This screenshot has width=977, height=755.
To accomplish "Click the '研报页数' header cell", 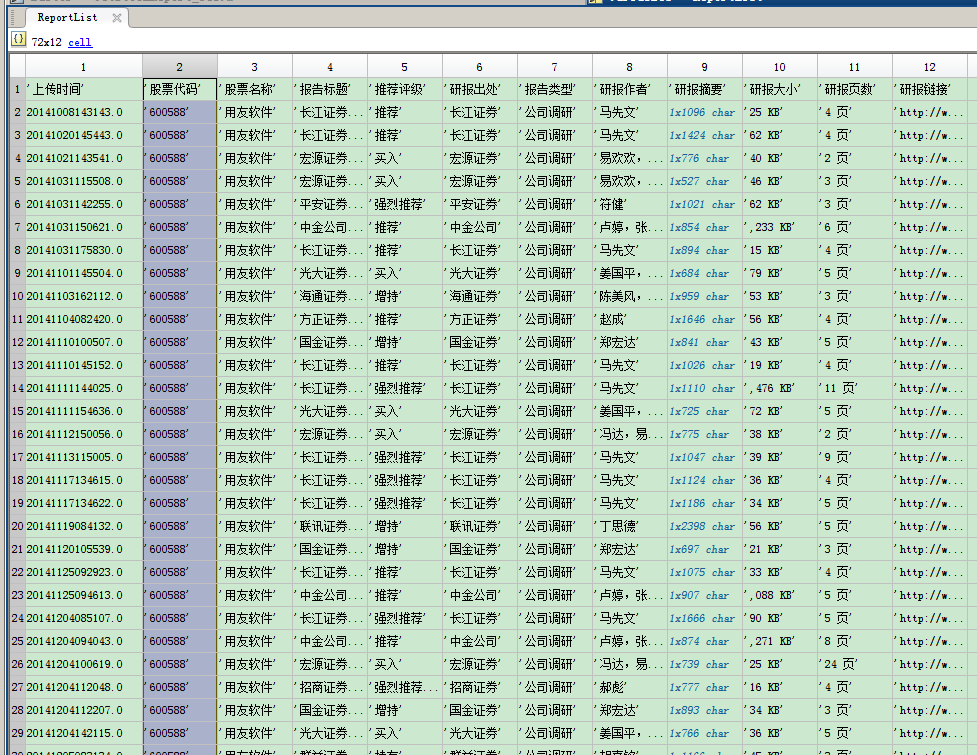I will [x=854, y=90].
